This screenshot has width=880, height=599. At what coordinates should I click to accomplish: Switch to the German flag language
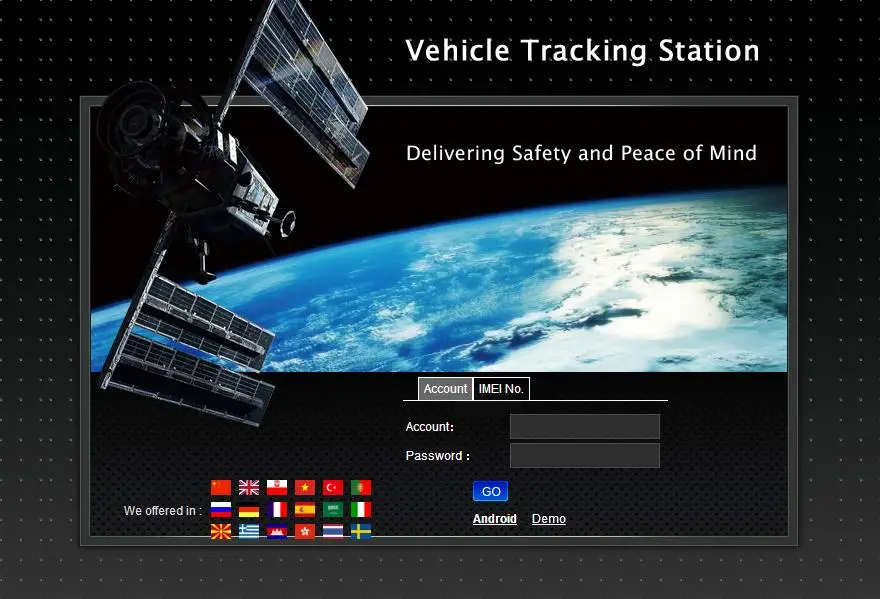pyautogui.click(x=249, y=509)
